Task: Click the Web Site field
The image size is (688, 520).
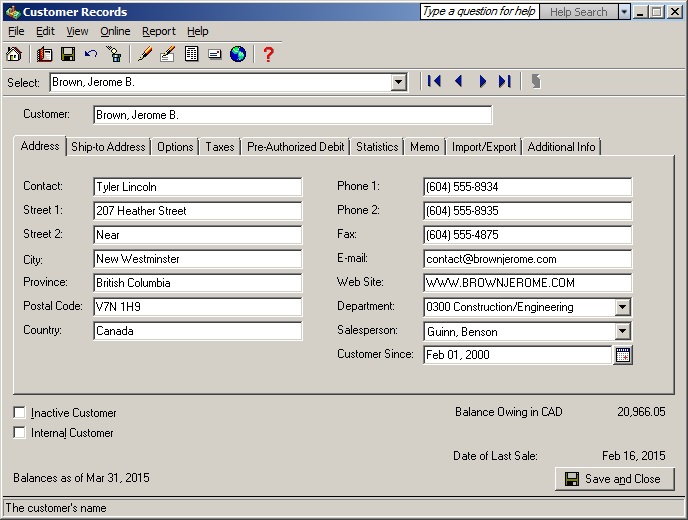Action: (527, 283)
